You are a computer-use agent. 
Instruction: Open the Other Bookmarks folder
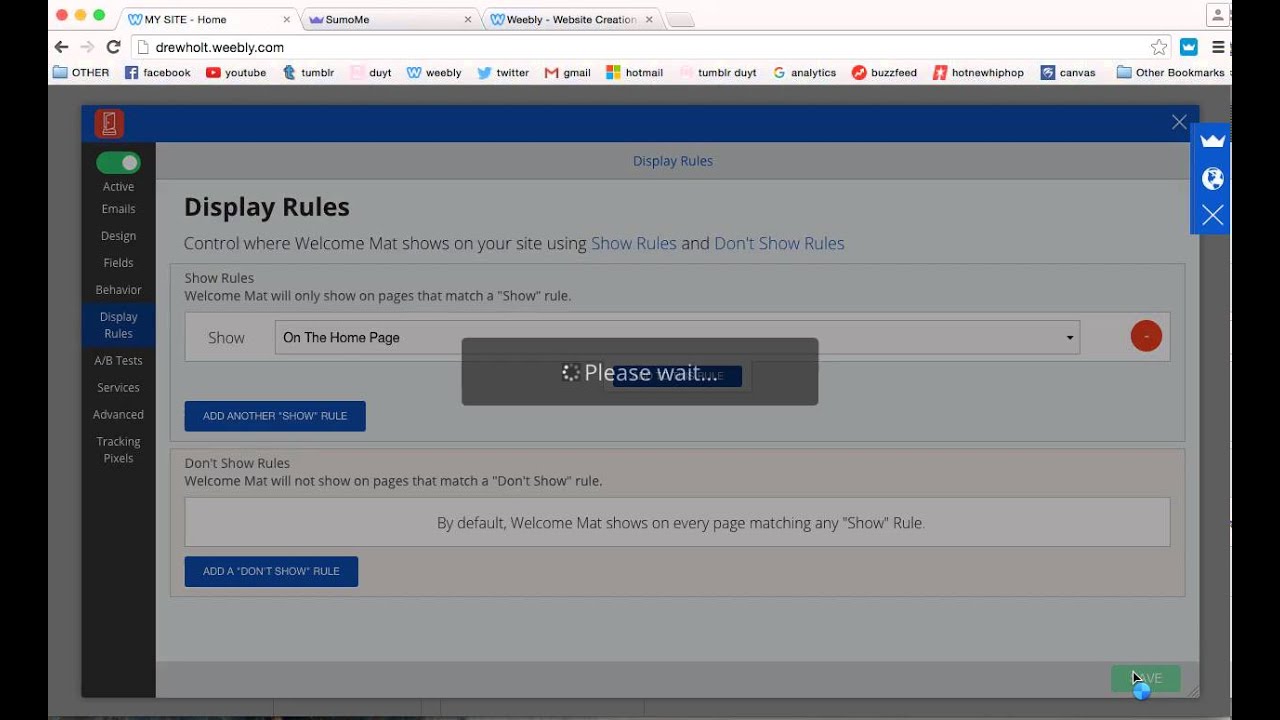point(1171,73)
